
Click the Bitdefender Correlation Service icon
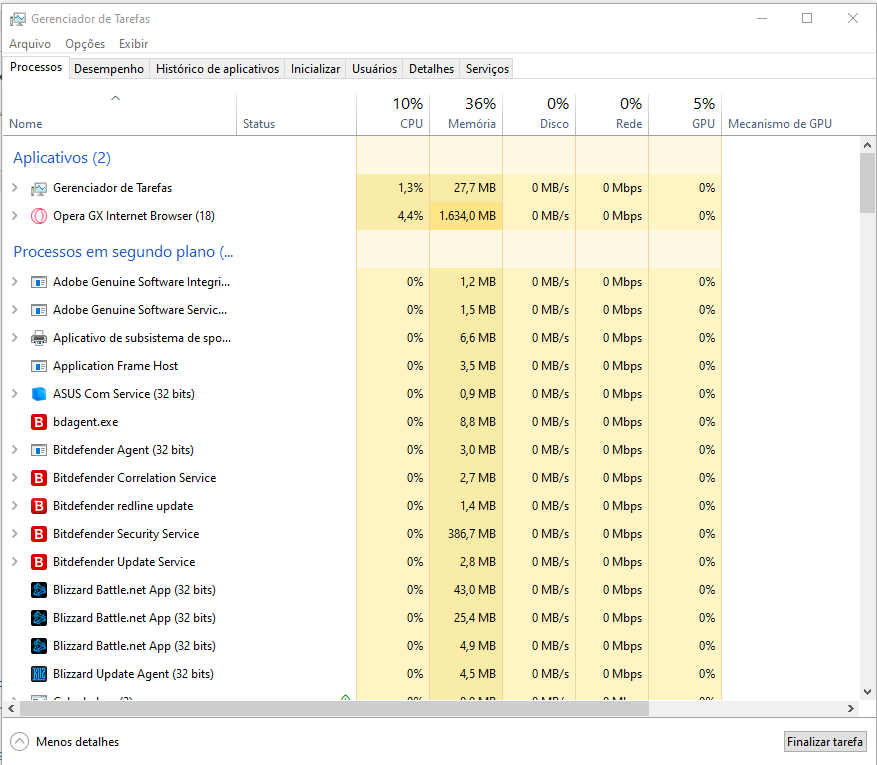[39, 478]
